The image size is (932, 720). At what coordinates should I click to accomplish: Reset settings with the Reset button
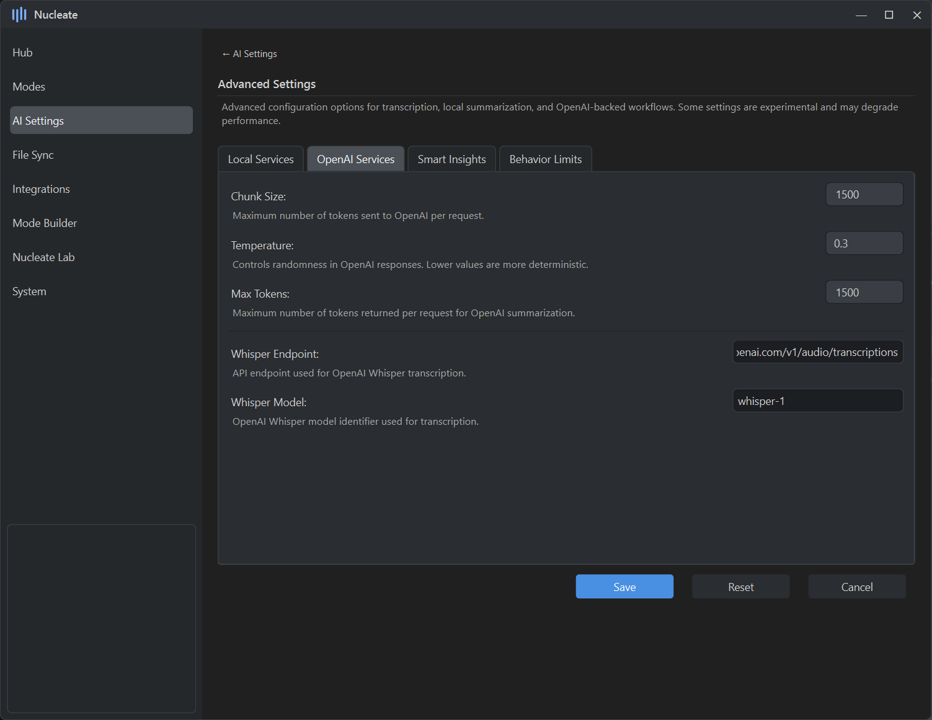pyautogui.click(x=740, y=587)
